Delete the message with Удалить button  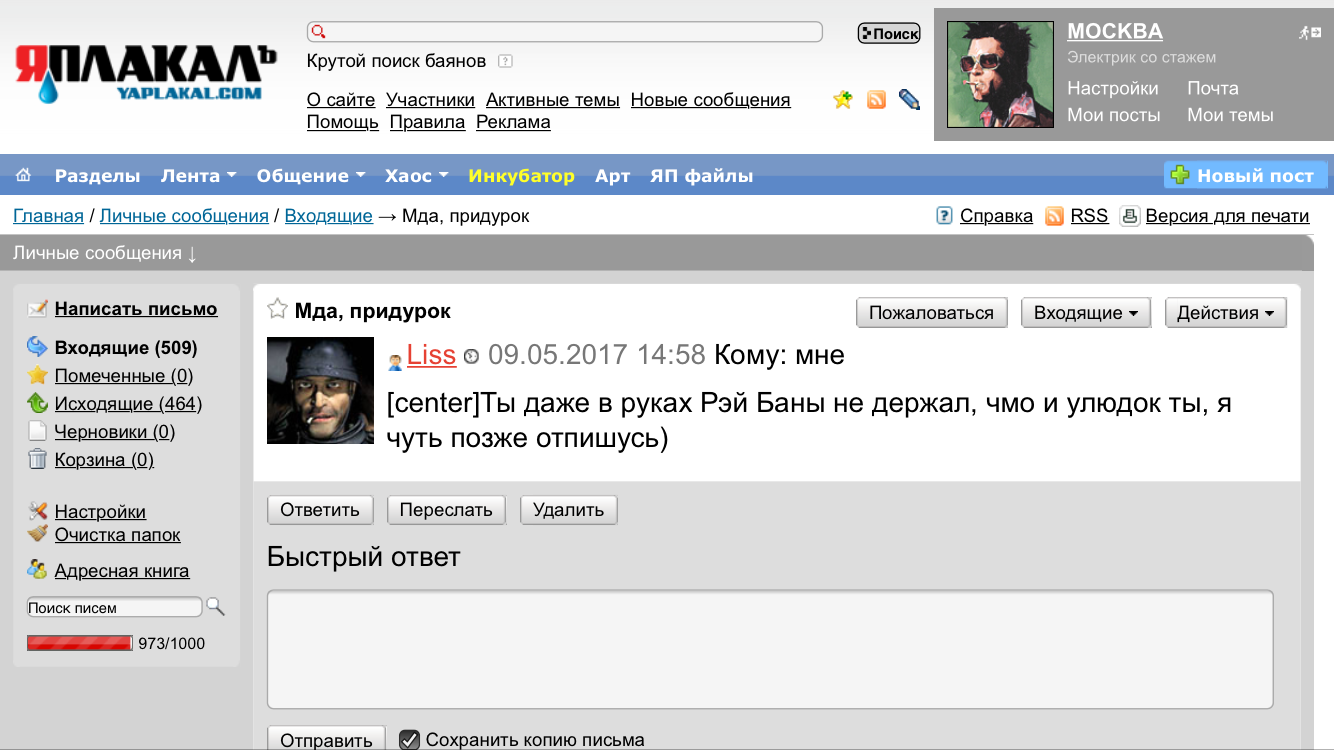tap(569, 510)
